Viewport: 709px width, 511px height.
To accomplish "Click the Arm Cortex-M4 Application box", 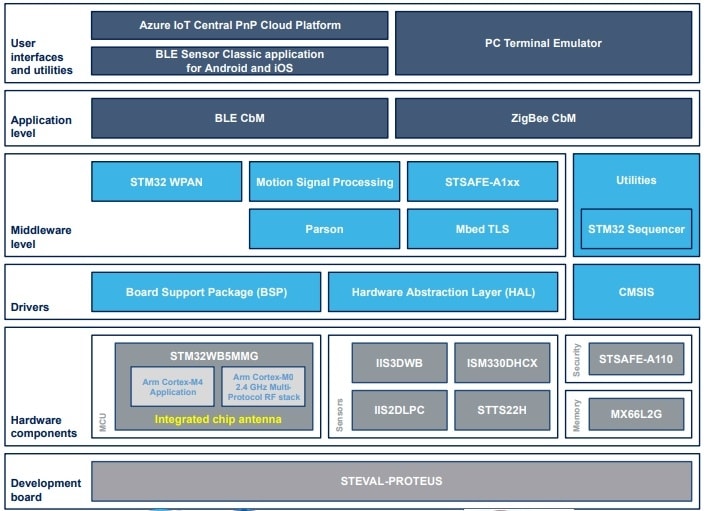I will [171, 387].
